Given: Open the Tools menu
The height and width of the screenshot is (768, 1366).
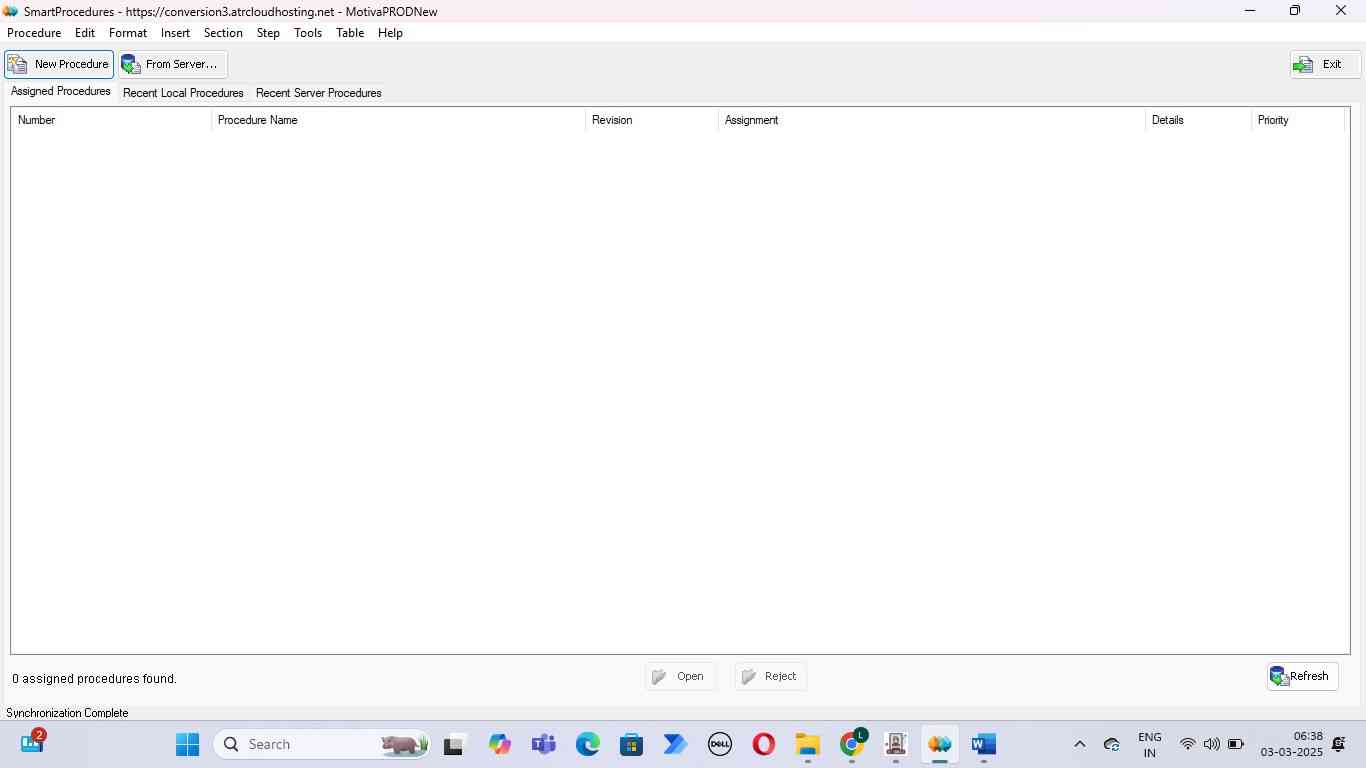Looking at the screenshot, I should 308,33.
